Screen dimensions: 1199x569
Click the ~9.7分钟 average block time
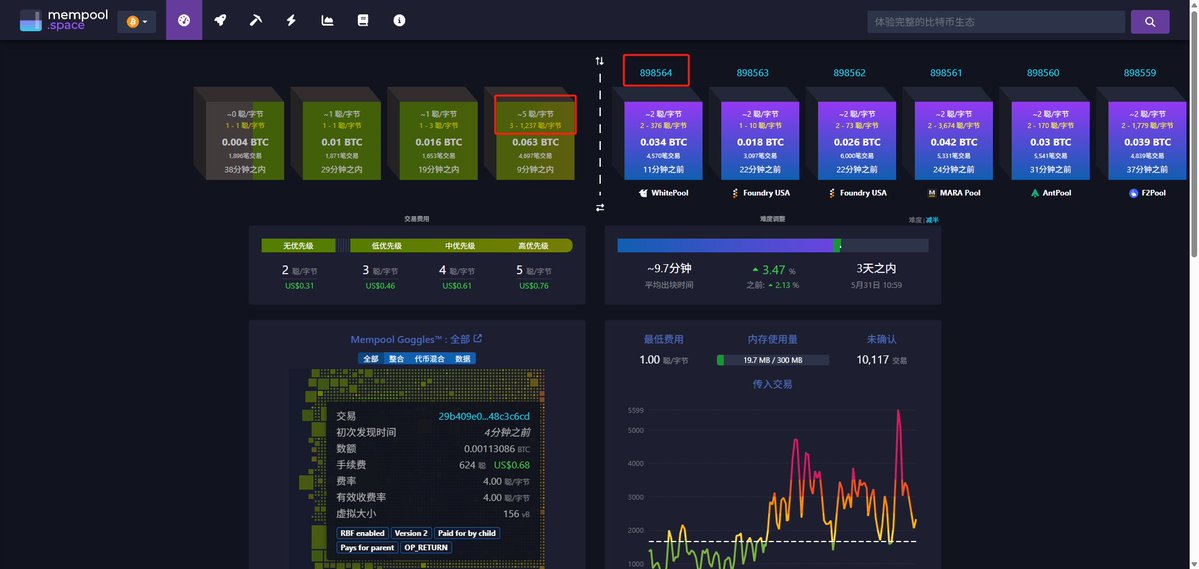tap(669, 269)
